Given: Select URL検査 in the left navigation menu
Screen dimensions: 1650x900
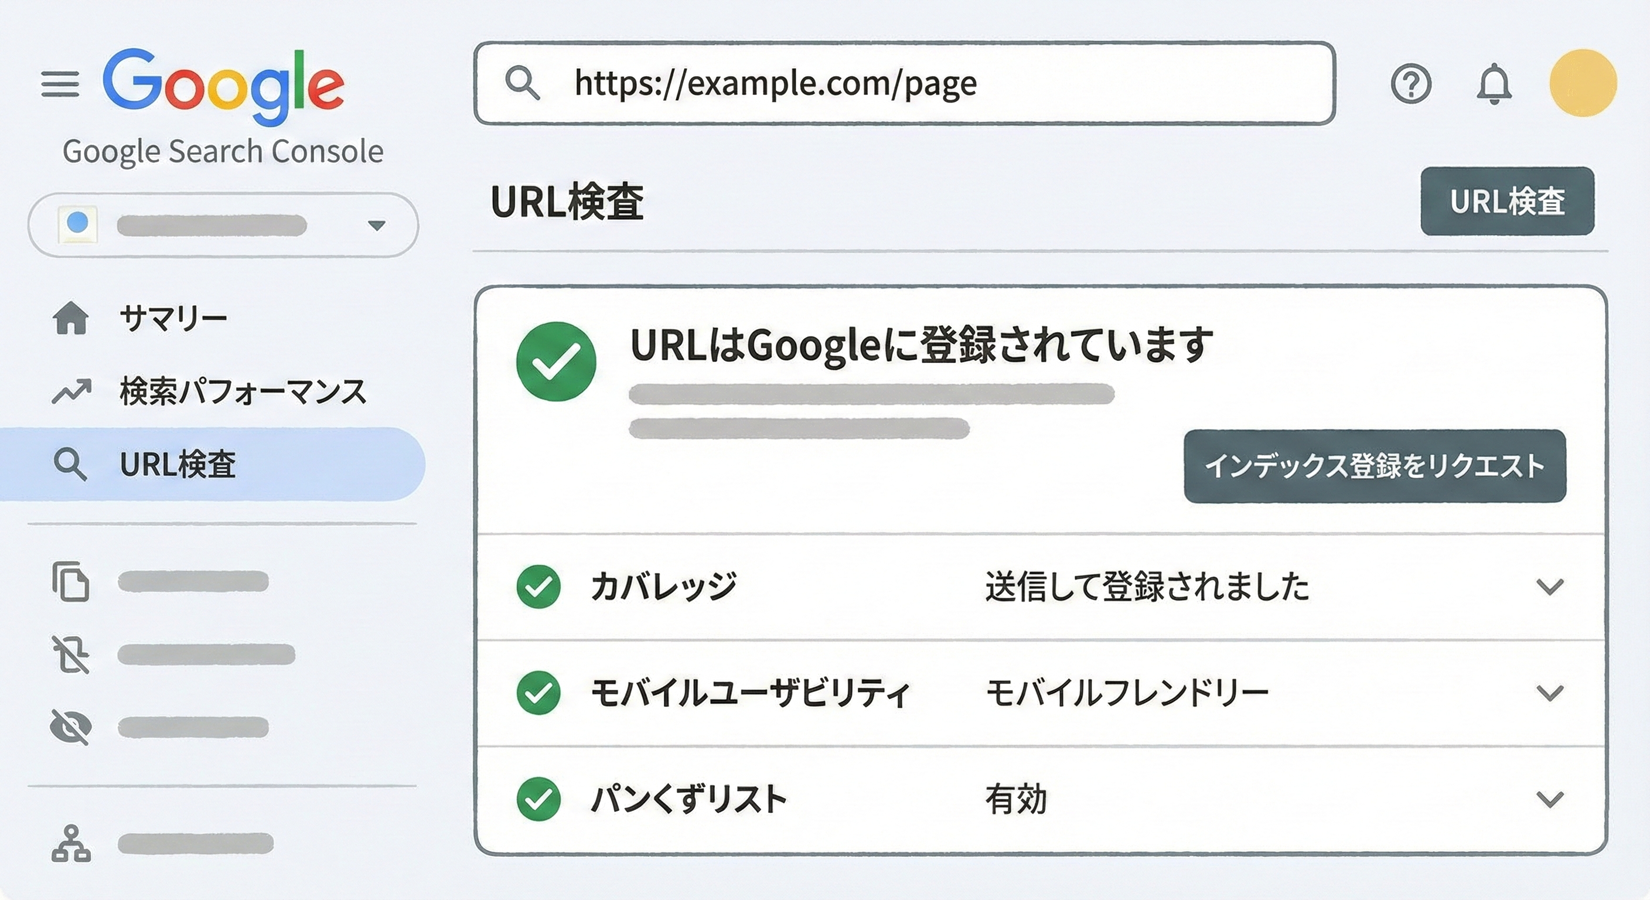Looking at the screenshot, I should [x=179, y=464].
